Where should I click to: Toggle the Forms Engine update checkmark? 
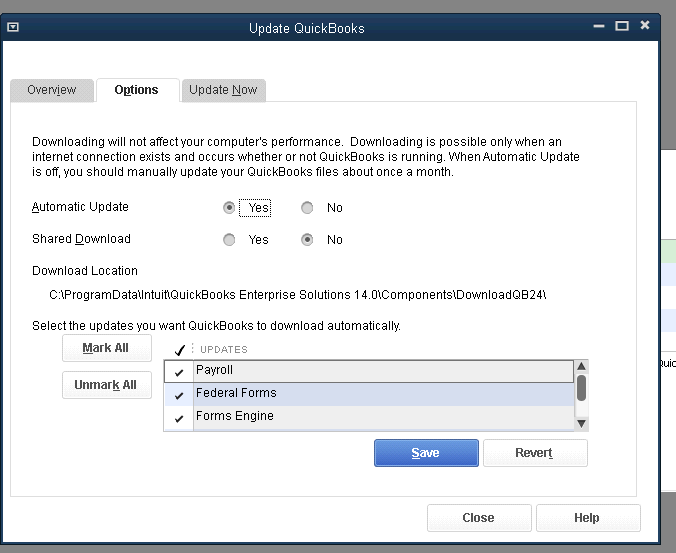tap(179, 418)
